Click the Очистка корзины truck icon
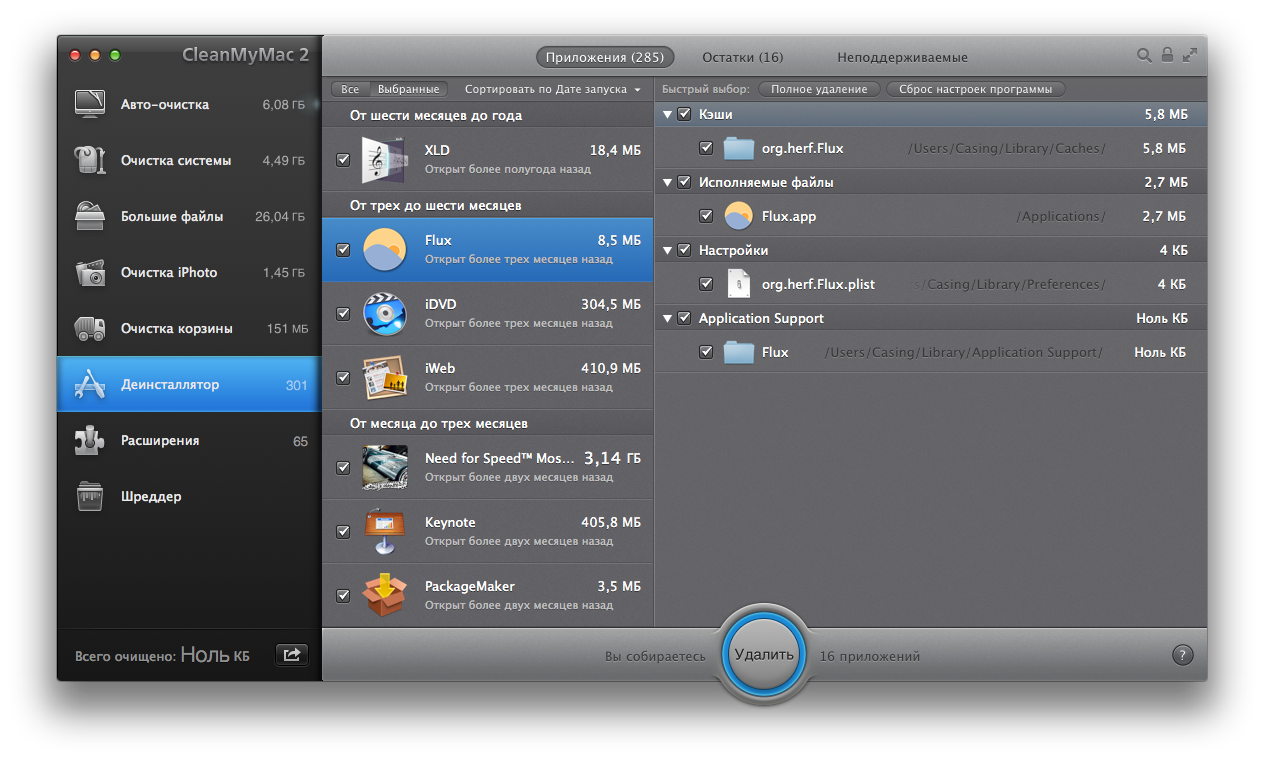The height and width of the screenshot is (760, 1264). tap(90, 328)
